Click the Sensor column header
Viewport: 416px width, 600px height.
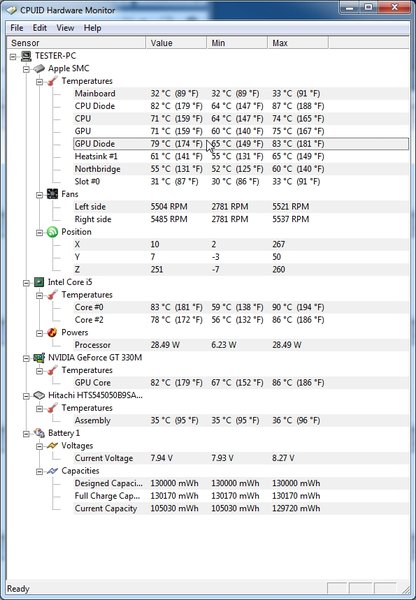pos(76,43)
